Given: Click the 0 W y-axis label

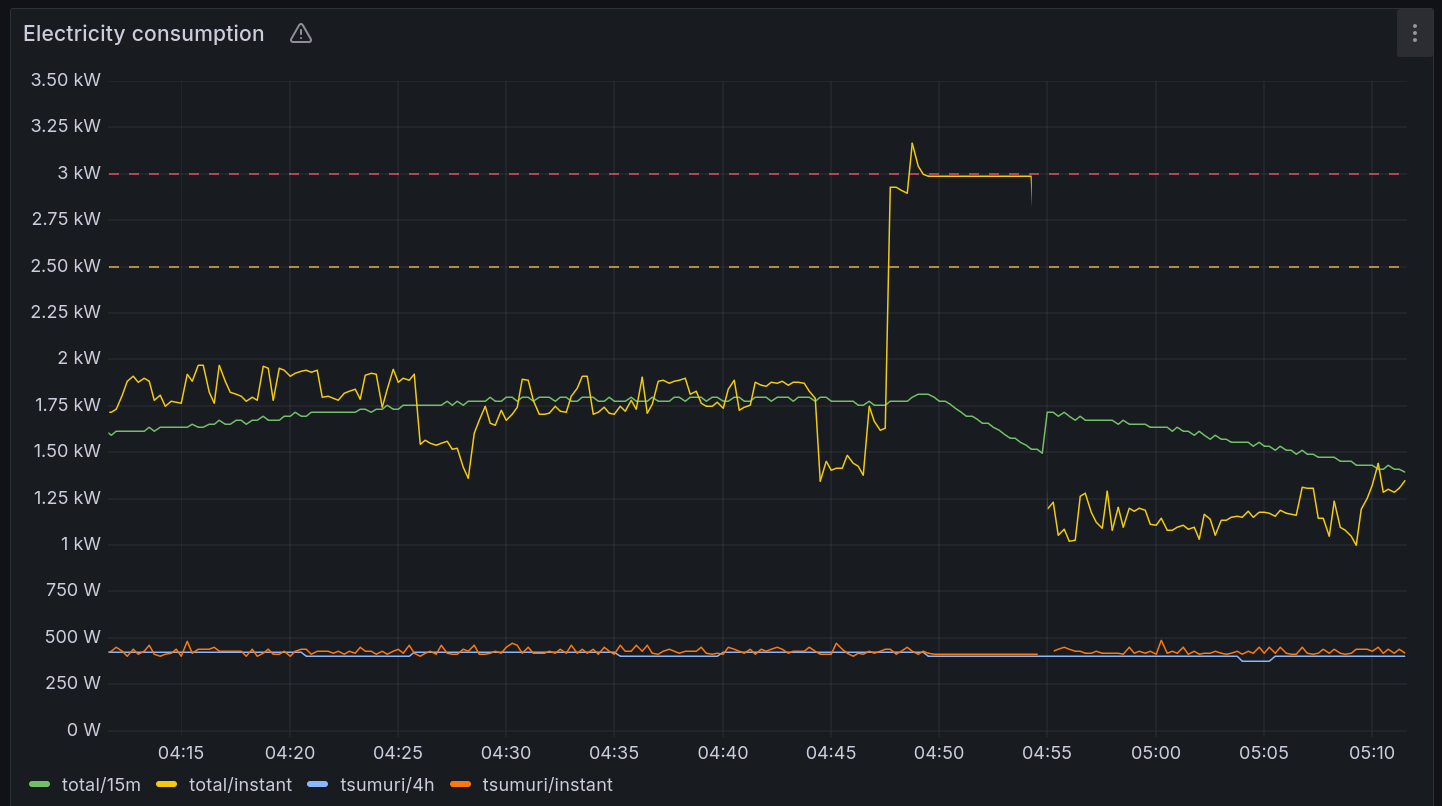Looking at the screenshot, I should [x=84, y=730].
